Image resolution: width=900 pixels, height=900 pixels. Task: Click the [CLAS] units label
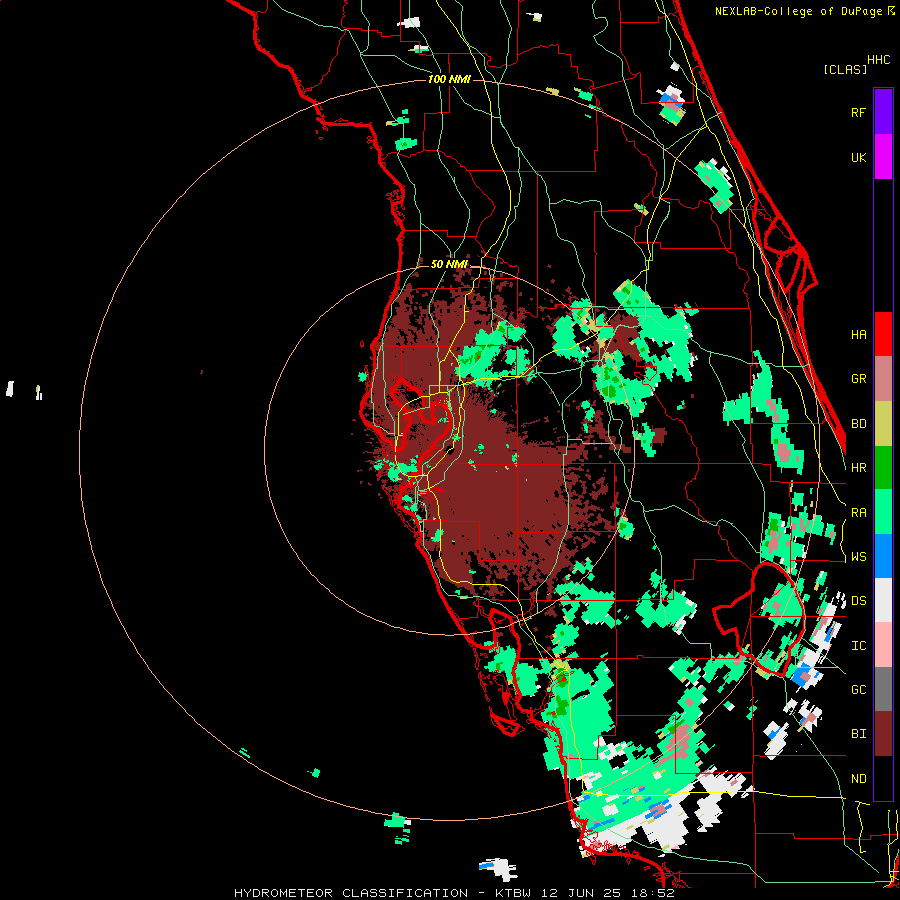point(845,69)
